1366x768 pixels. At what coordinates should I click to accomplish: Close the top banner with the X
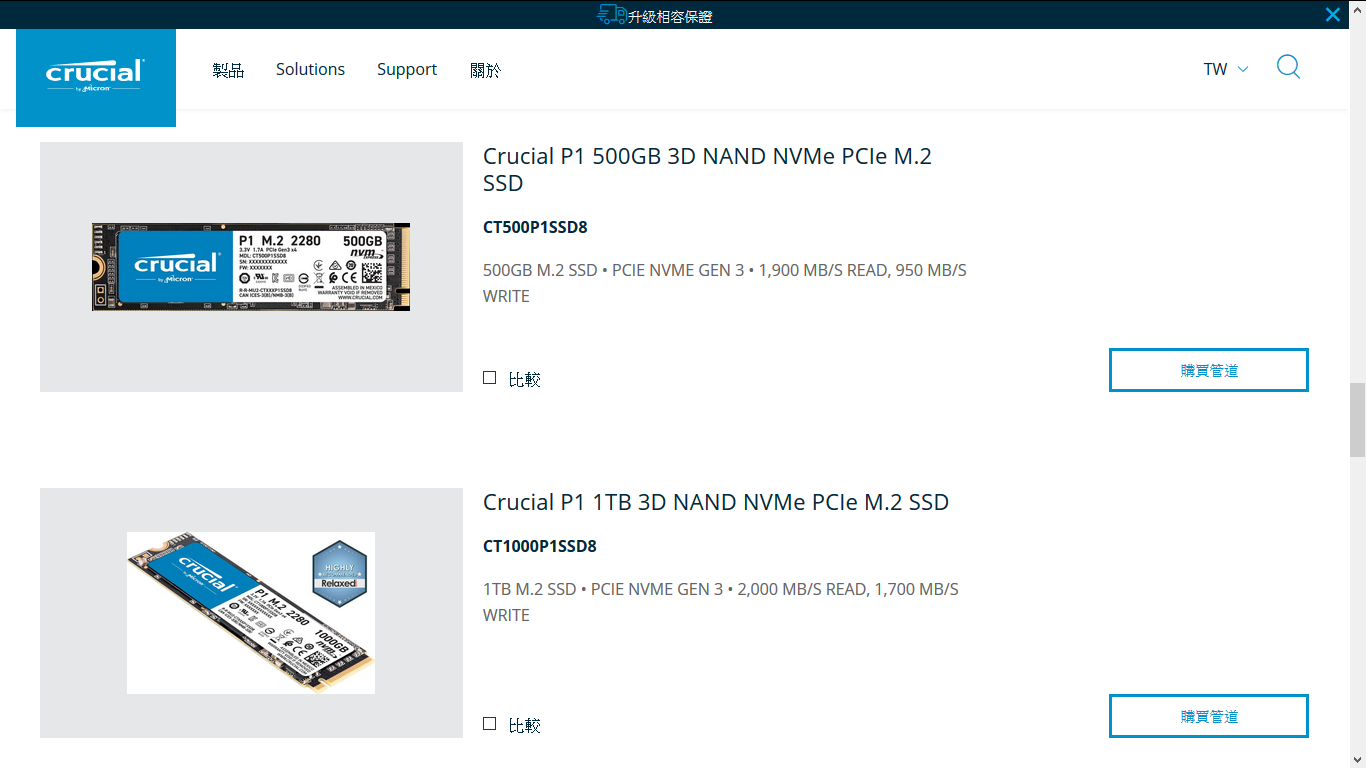click(1332, 14)
